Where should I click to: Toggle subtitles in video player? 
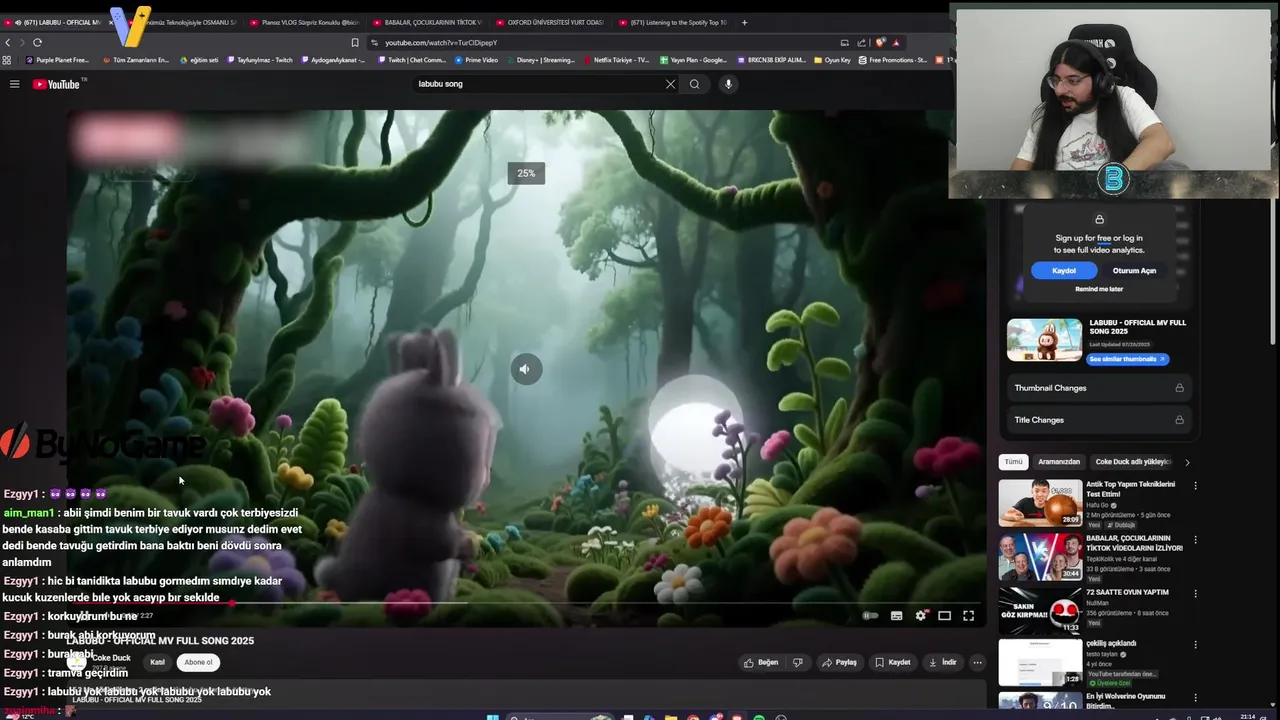click(896, 616)
